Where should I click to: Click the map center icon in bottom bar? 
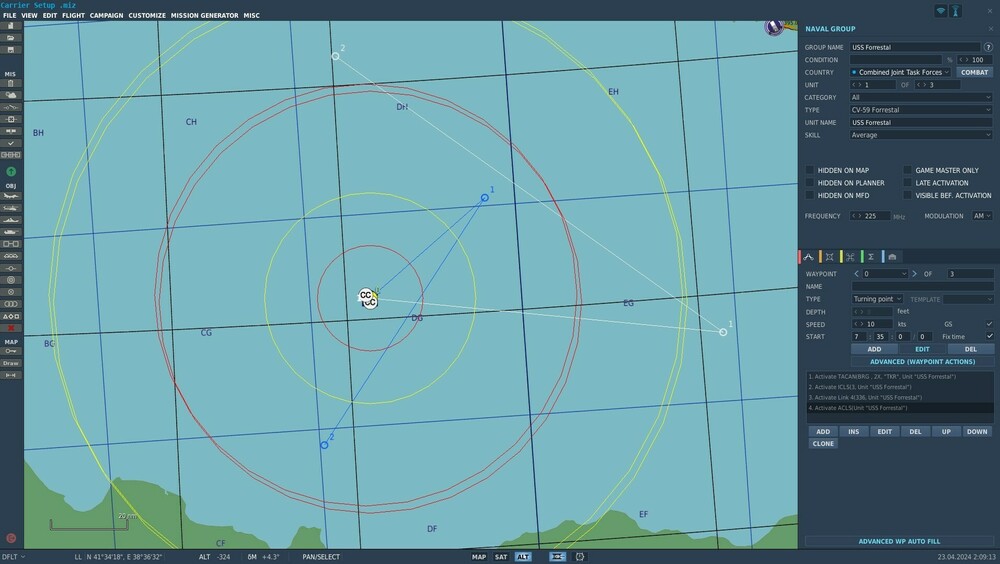click(557, 557)
